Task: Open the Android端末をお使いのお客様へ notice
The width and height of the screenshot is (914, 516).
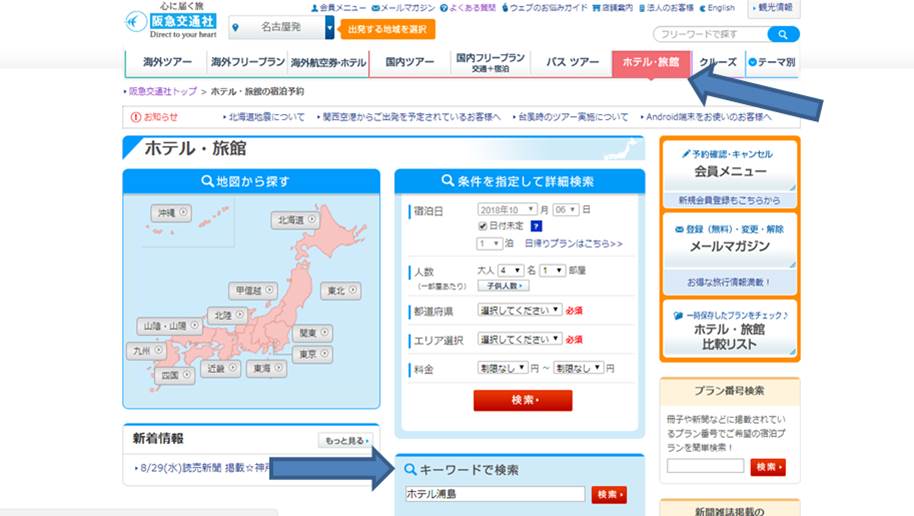Action: coord(708,117)
